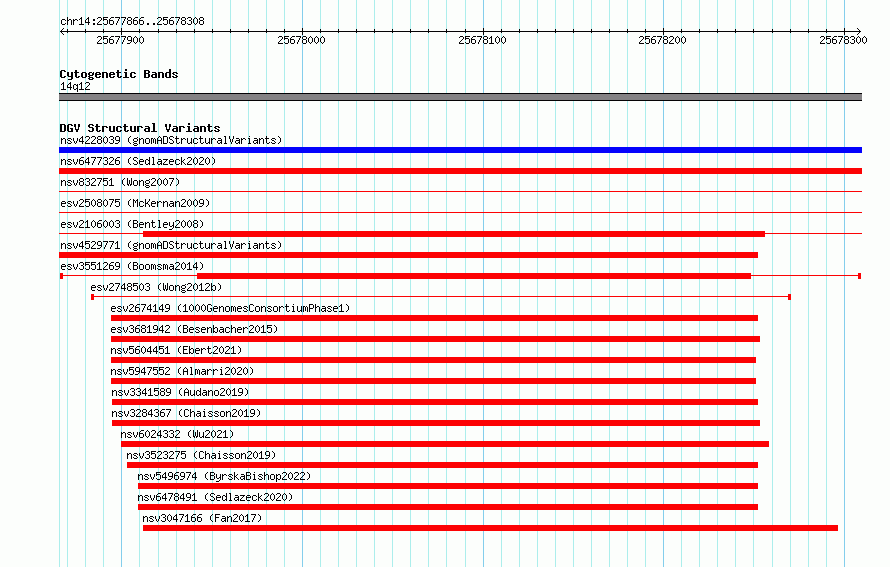Open nsv3284367 (Chaisson2019) label
890x567 pixels.
tap(186, 413)
